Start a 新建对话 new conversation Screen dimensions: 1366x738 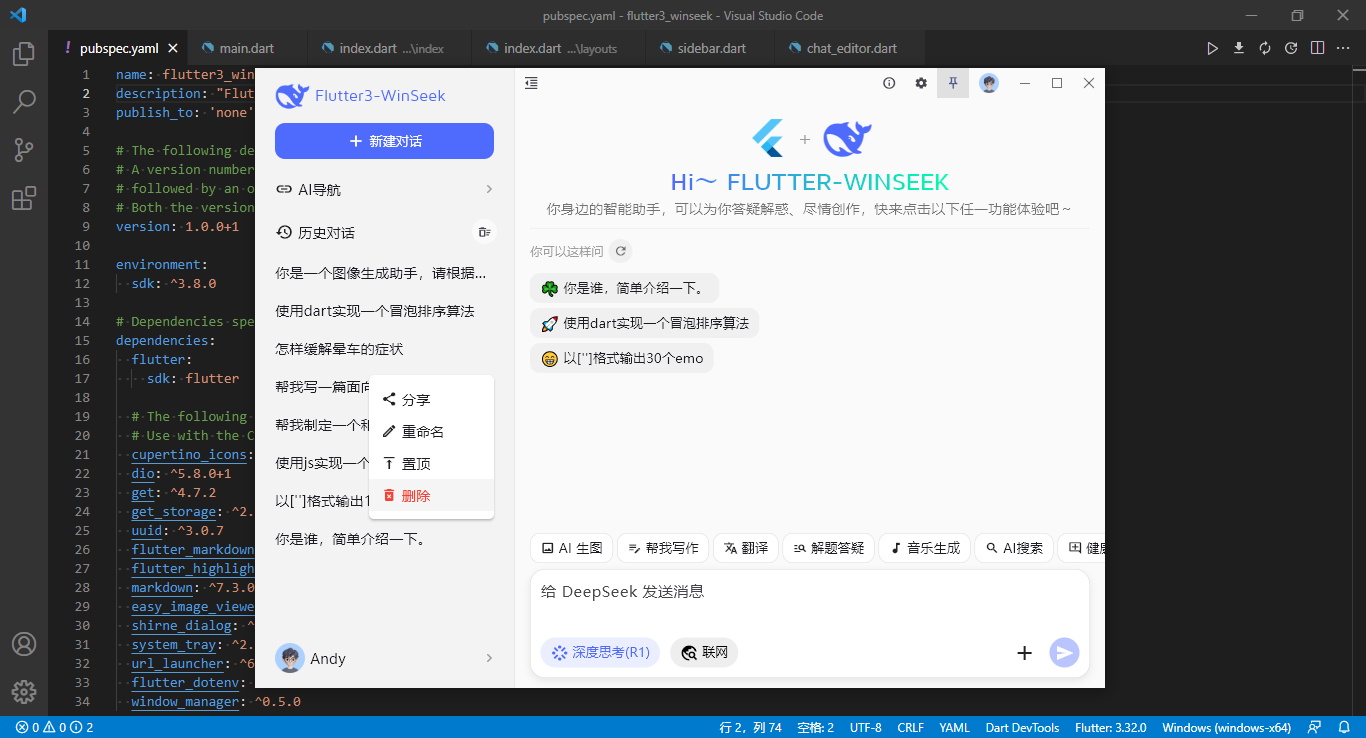tap(384, 141)
